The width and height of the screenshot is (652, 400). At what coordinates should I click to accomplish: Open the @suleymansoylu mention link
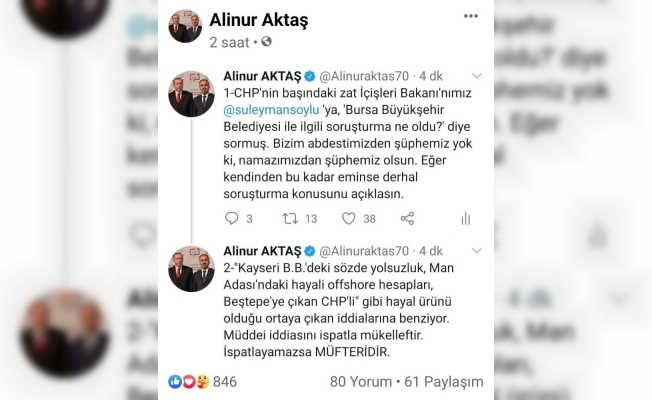tap(272, 110)
